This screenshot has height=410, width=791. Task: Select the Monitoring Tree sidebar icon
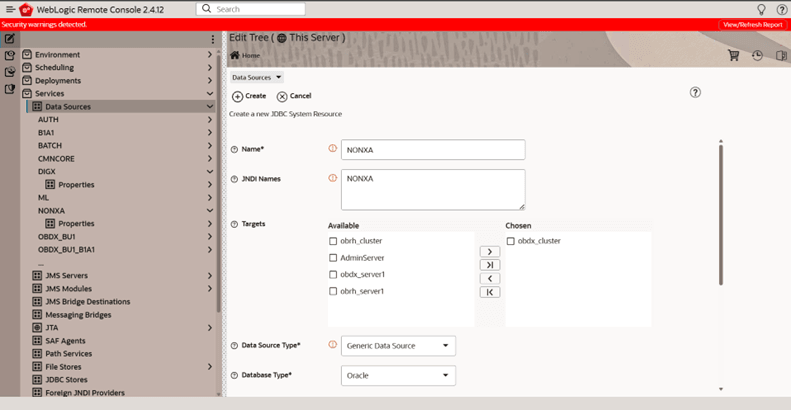click(x=10, y=72)
